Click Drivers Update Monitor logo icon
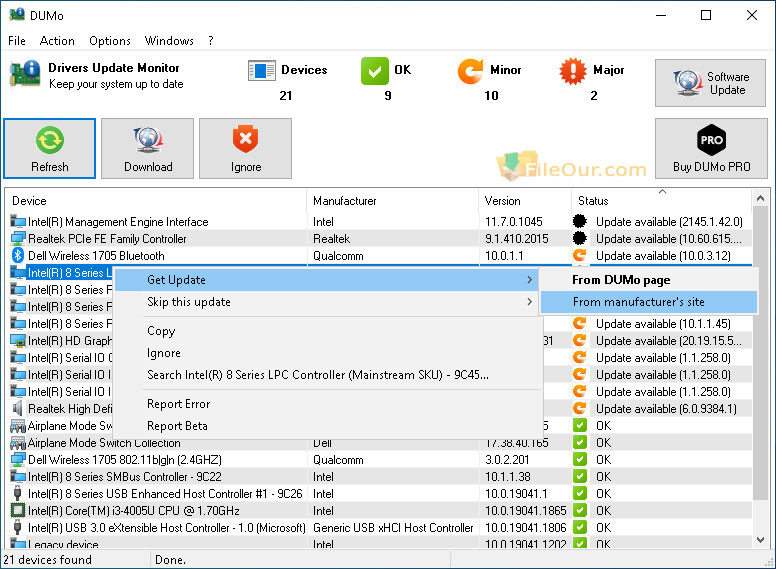Viewport: 776px width, 569px height. point(25,73)
